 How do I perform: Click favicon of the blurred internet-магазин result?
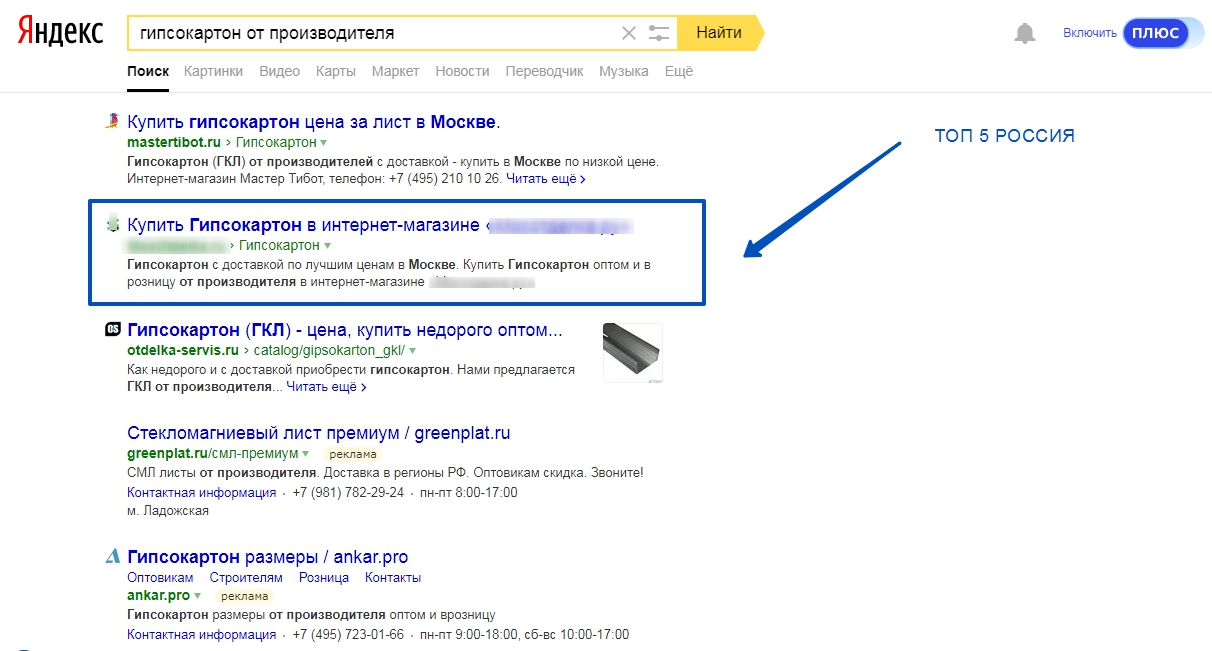point(113,225)
